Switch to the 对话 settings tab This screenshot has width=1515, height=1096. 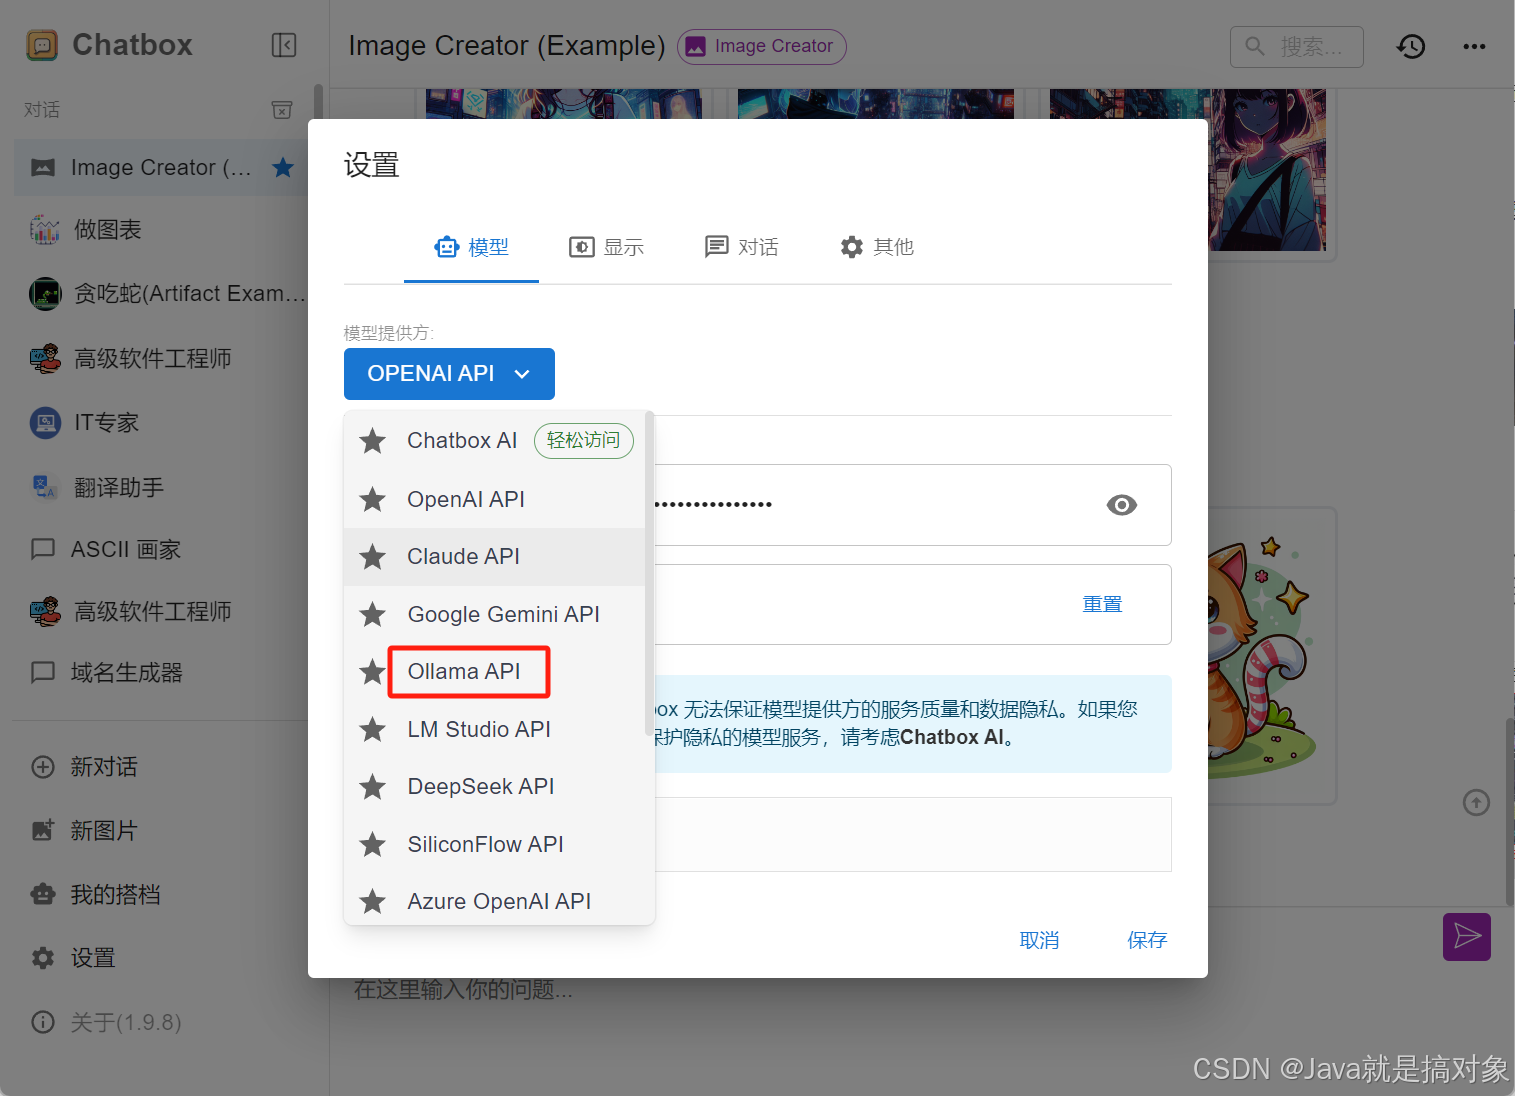[x=741, y=247]
